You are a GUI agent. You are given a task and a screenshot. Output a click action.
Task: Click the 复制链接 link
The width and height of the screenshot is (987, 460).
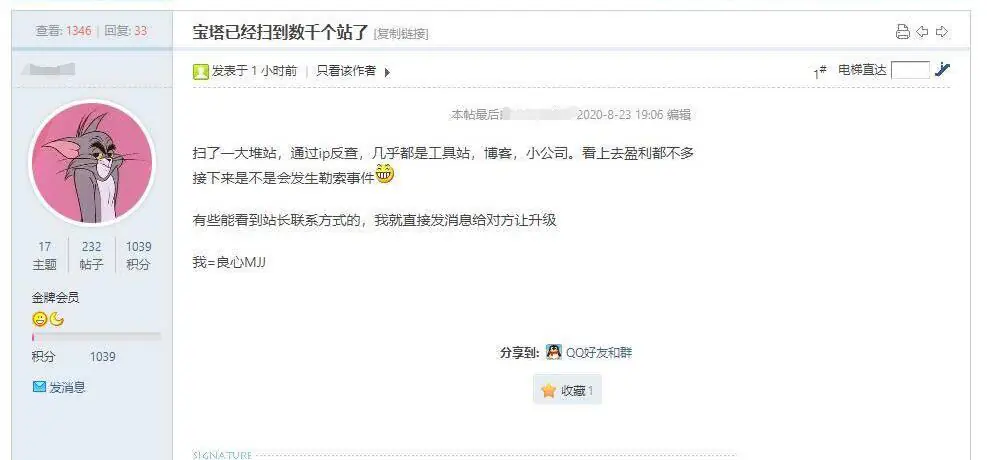point(401,34)
